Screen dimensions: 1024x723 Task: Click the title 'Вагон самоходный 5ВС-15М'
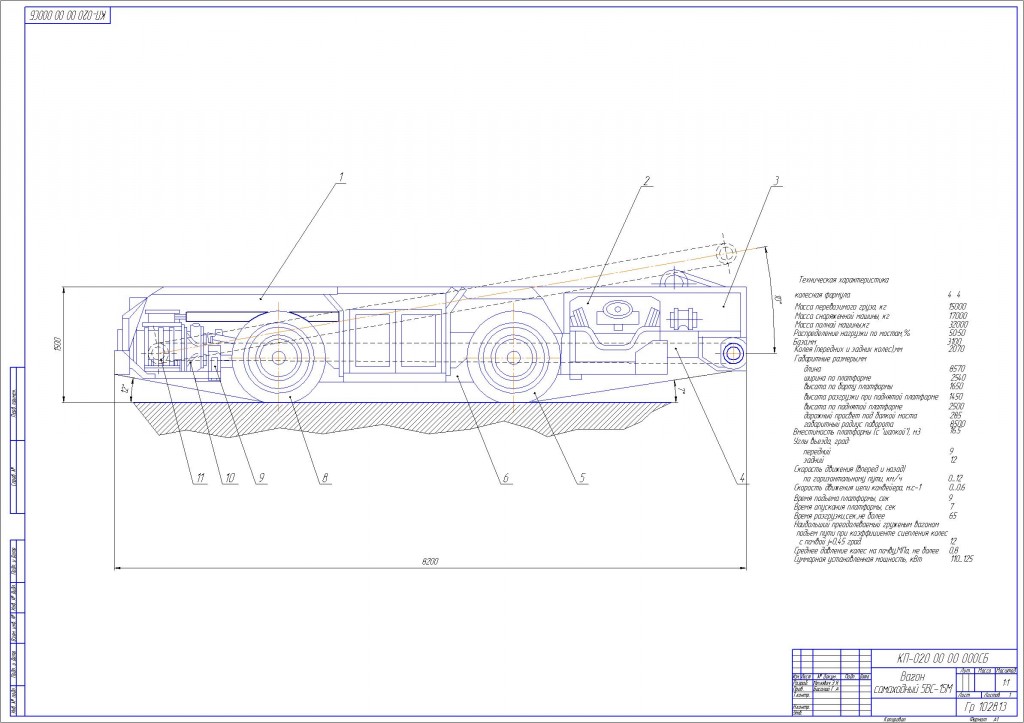click(914, 683)
